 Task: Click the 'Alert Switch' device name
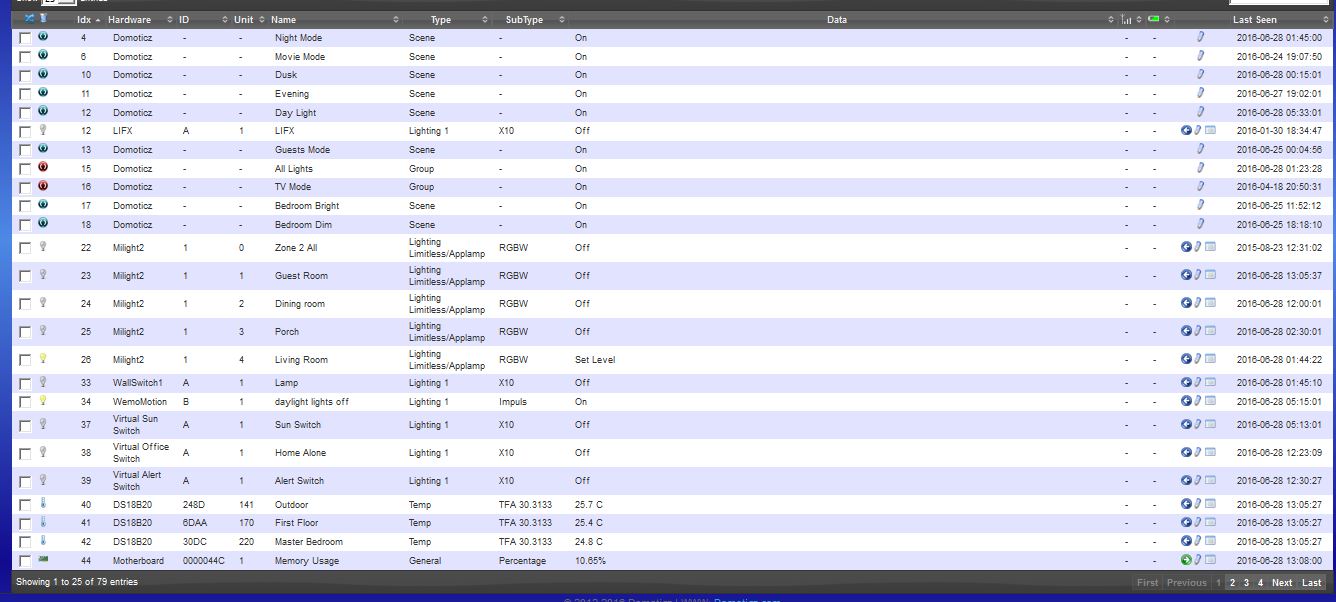299,481
